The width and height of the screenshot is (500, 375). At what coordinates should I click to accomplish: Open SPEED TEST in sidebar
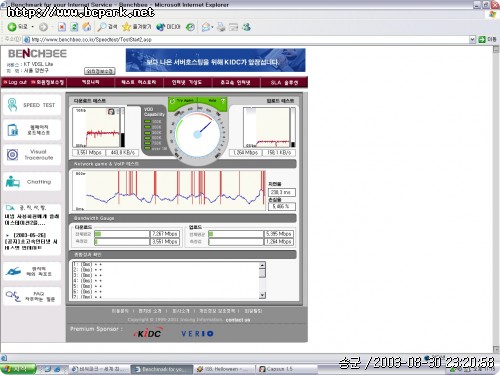coord(32,105)
